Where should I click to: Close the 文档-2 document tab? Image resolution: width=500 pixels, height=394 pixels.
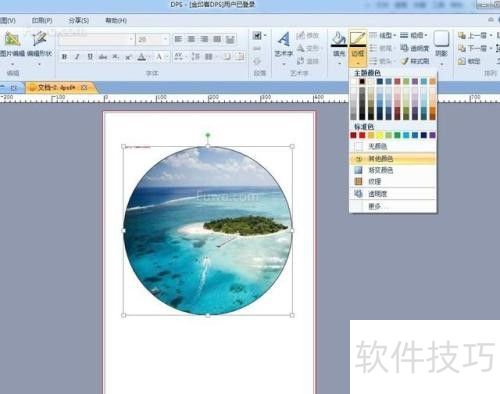click(x=84, y=87)
